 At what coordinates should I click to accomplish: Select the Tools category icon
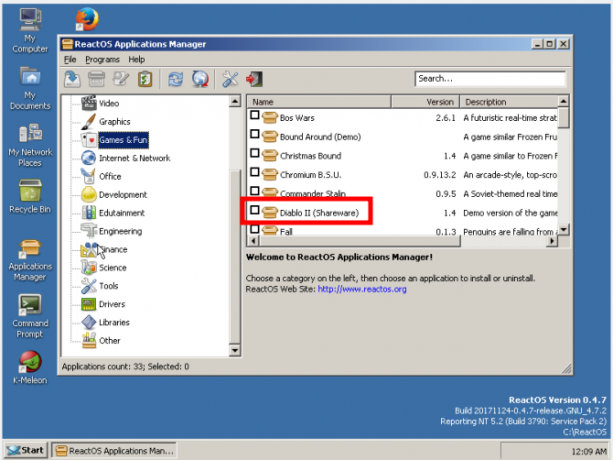point(89,286)
